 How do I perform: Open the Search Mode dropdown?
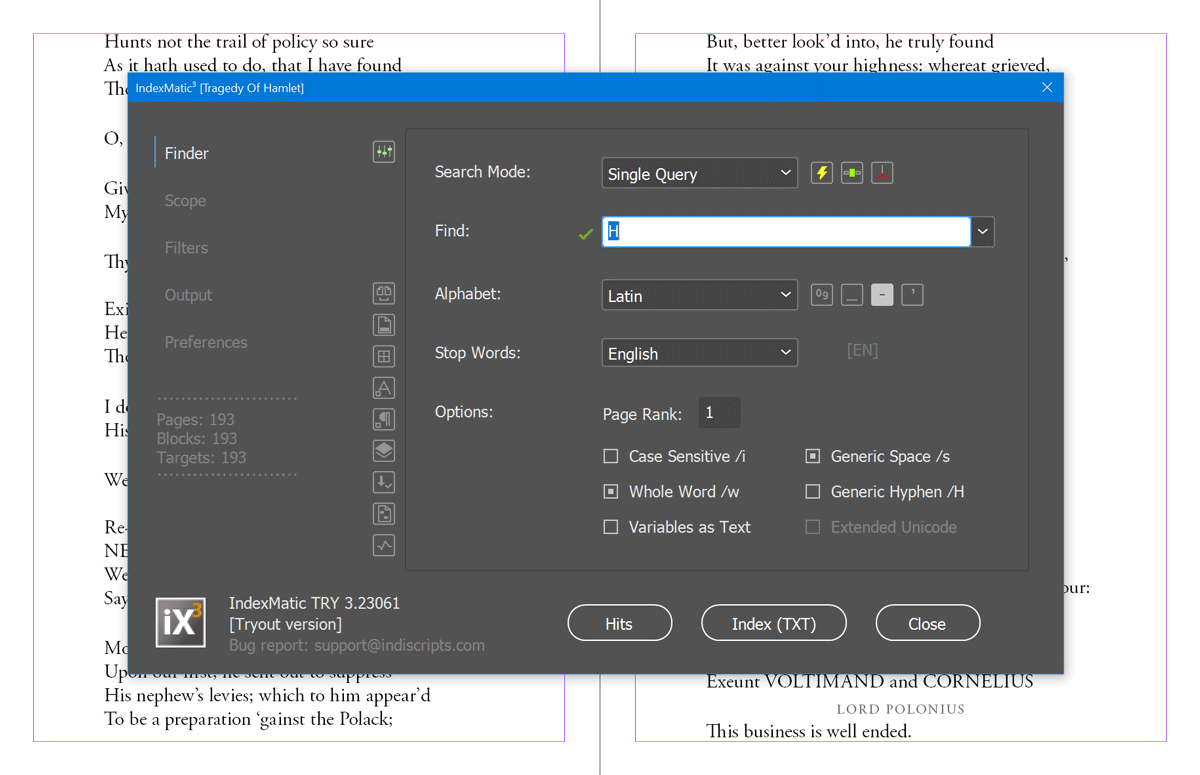[x=699, y=174]
